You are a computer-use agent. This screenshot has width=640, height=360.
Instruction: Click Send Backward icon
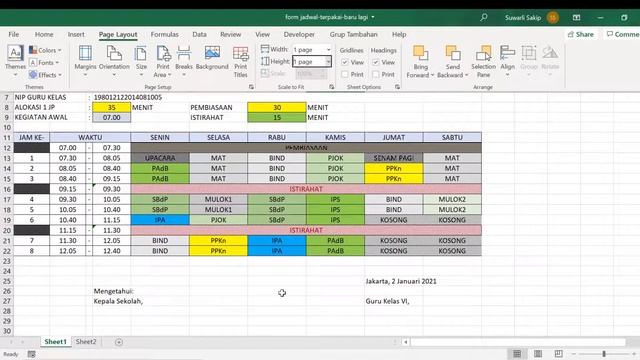453,54
